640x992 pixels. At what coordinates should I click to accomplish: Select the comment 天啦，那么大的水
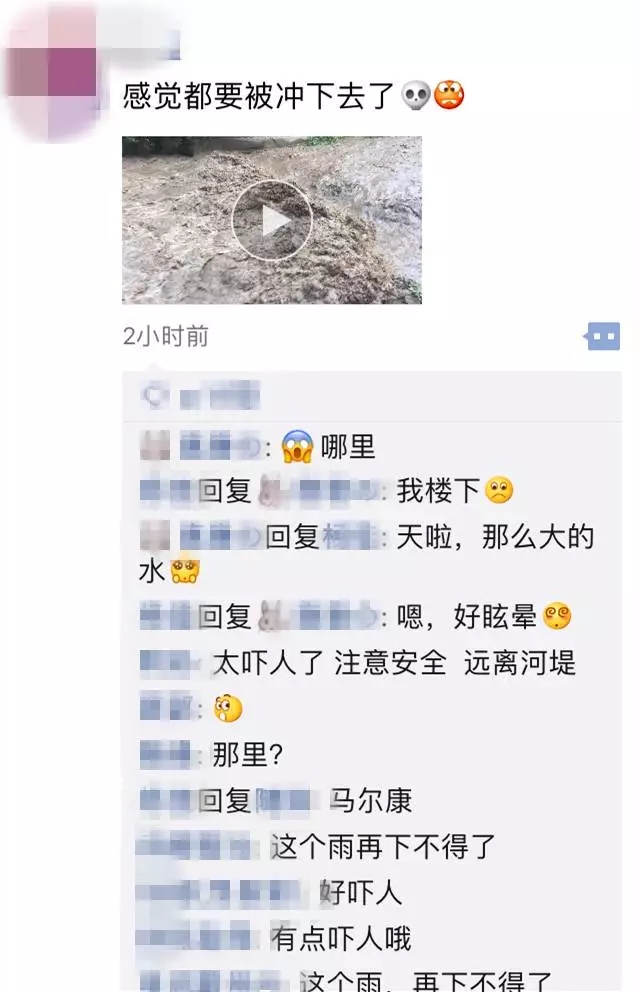click(x=367, y=553)
